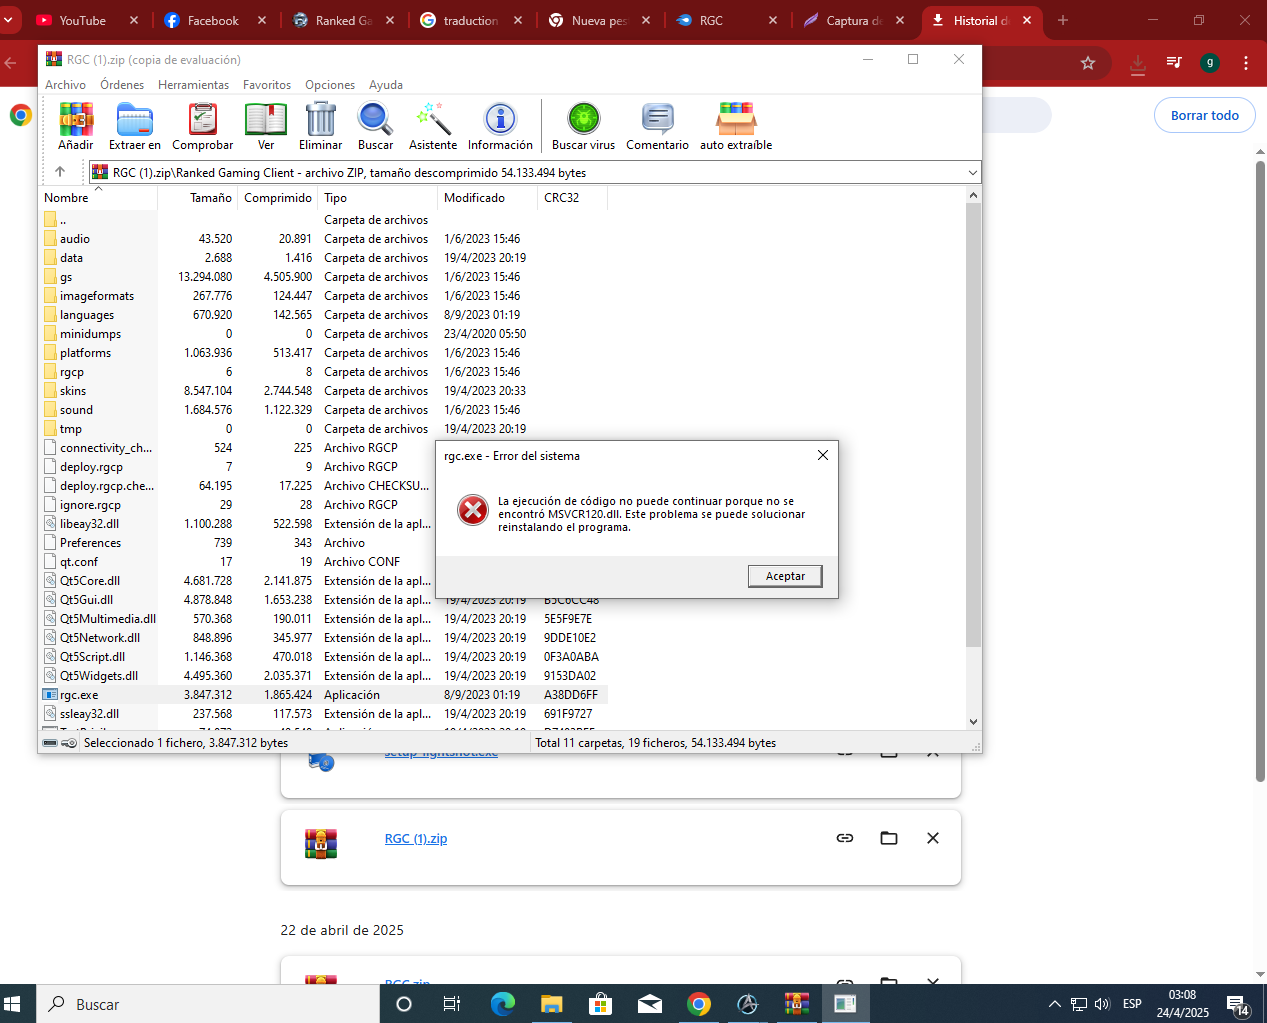Click the Ver toolbar icon

[x=266, y=126]
